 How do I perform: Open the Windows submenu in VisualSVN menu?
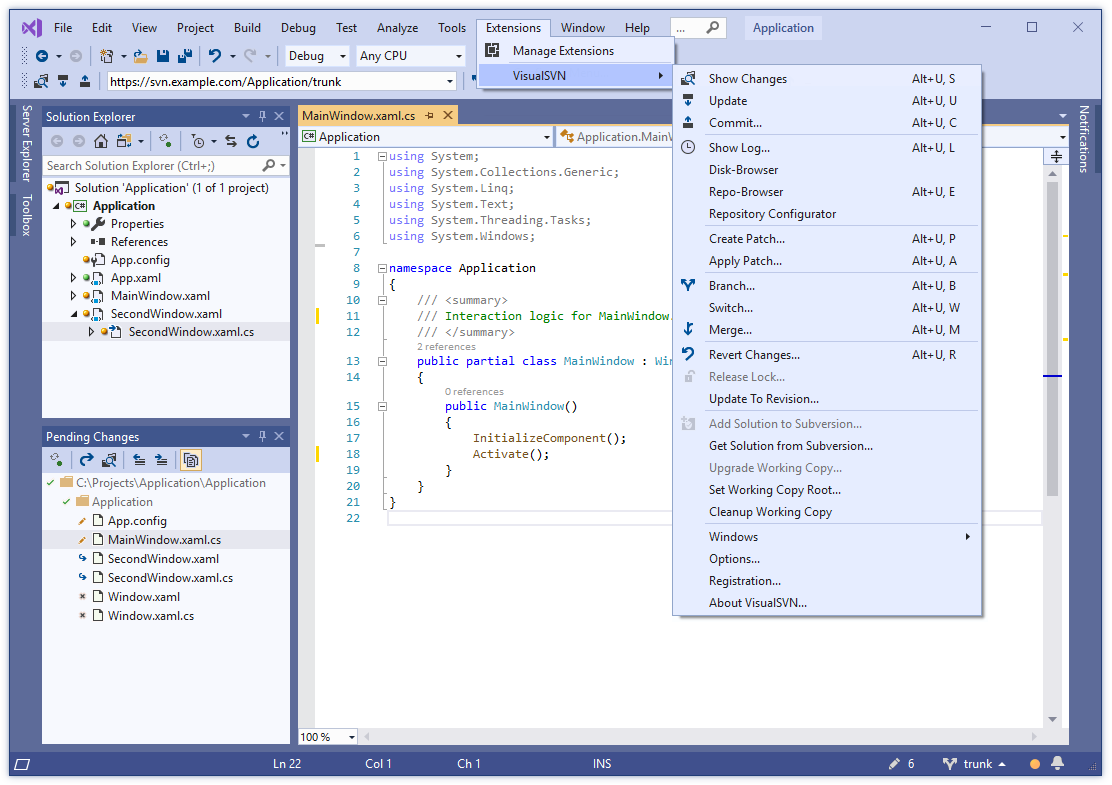click(827, 537)
